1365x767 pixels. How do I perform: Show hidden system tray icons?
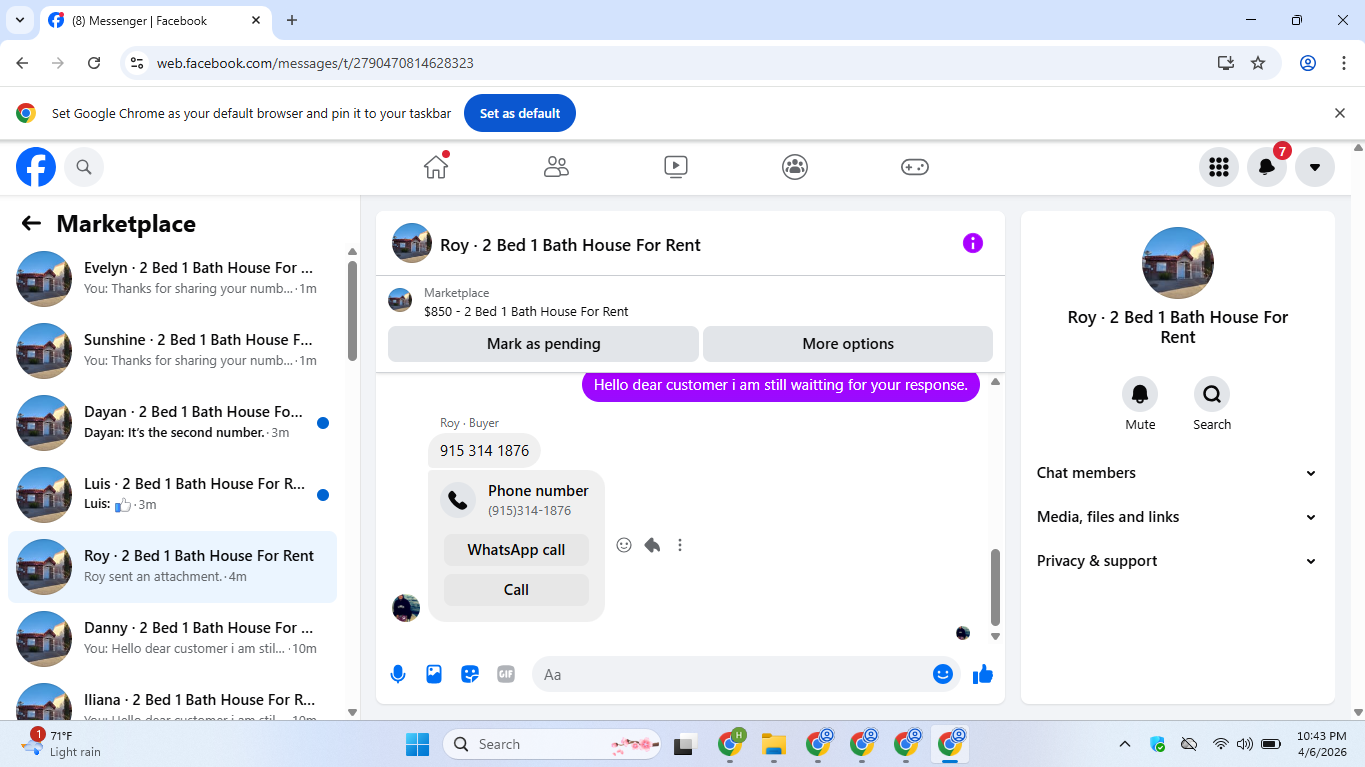point(1125,744)
